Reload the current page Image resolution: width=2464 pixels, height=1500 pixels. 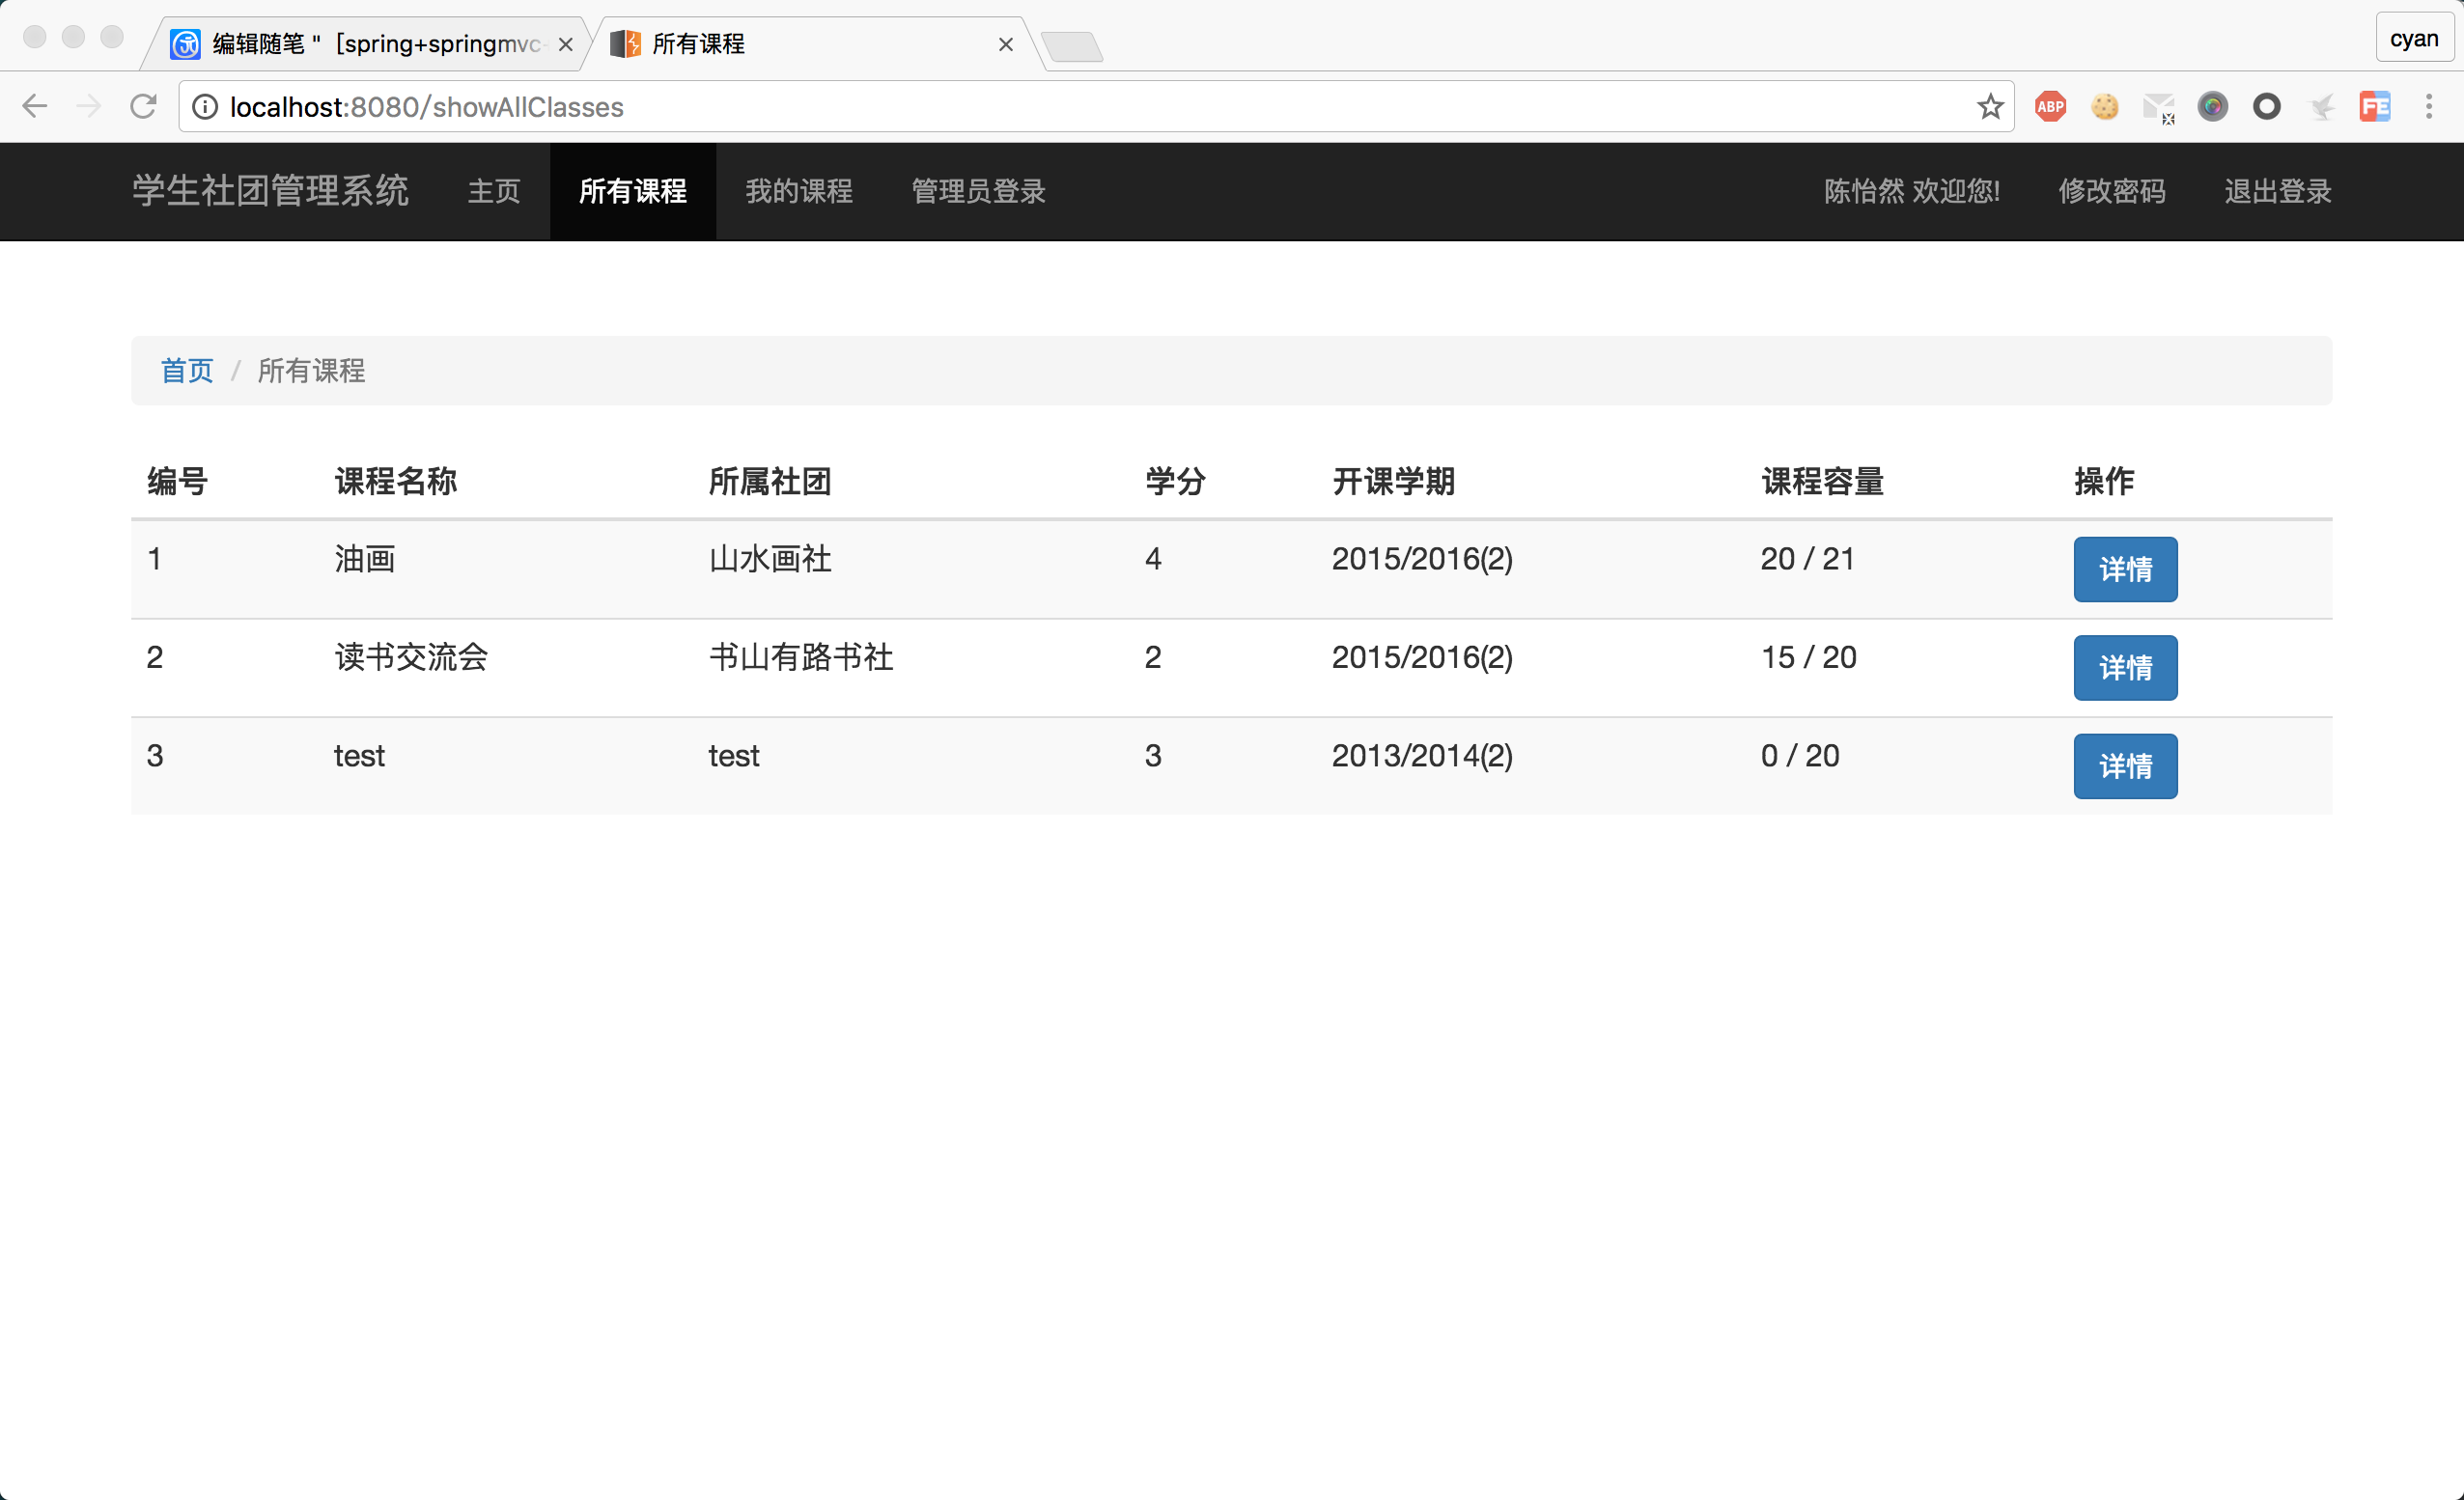(144, 106)
